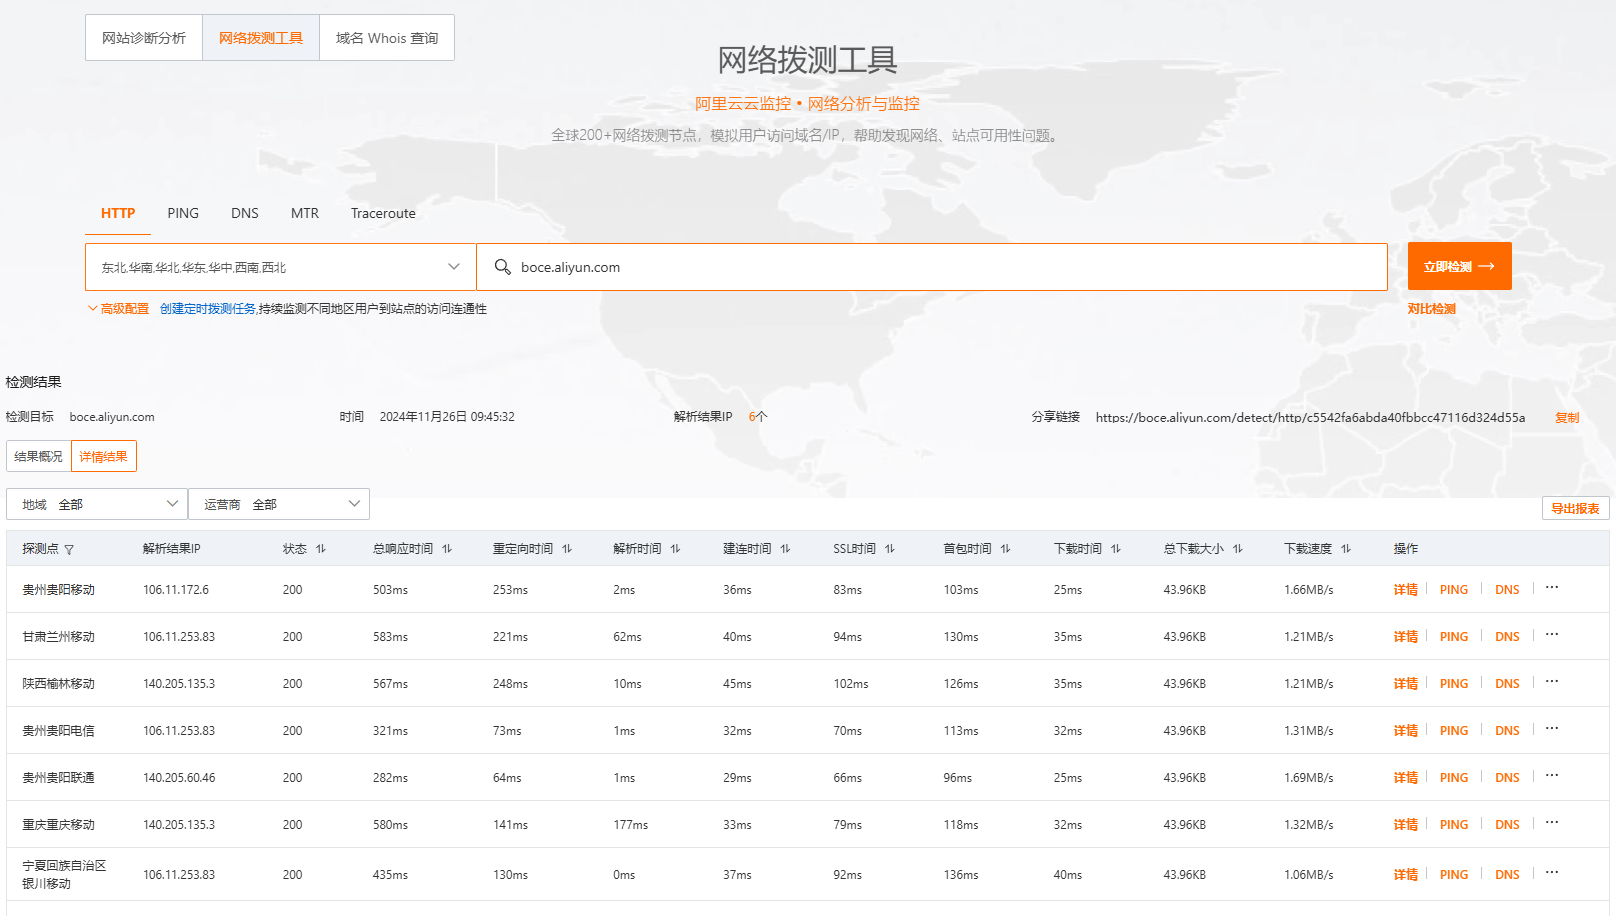This screenshot has width=1616, height=916.
Task: Click the 解析结果IP column header
Action: pyautogui.click(x=172, y=549)
